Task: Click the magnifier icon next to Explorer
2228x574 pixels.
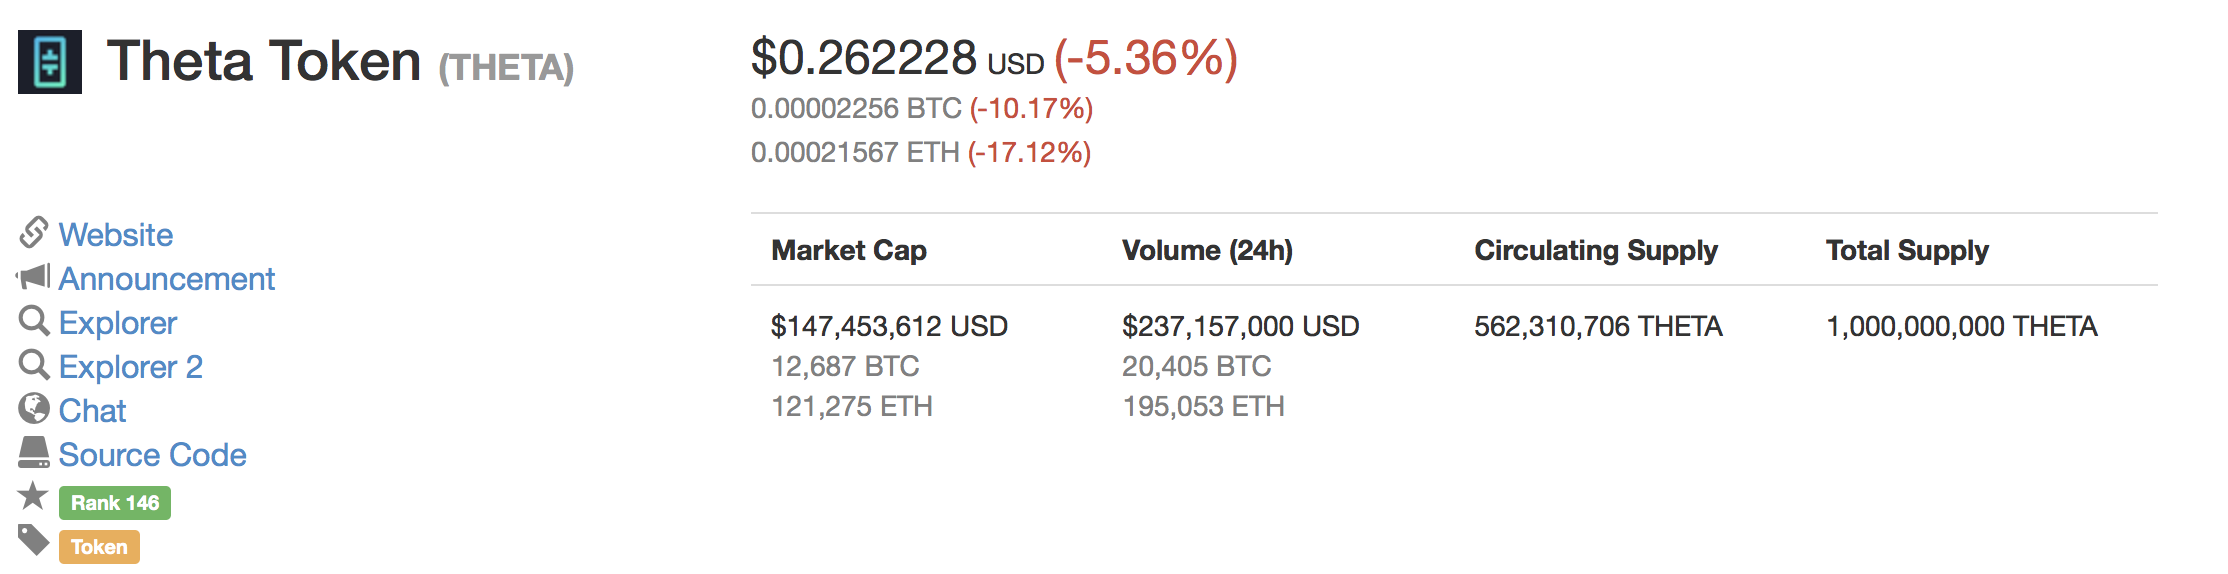Action: 34,321
